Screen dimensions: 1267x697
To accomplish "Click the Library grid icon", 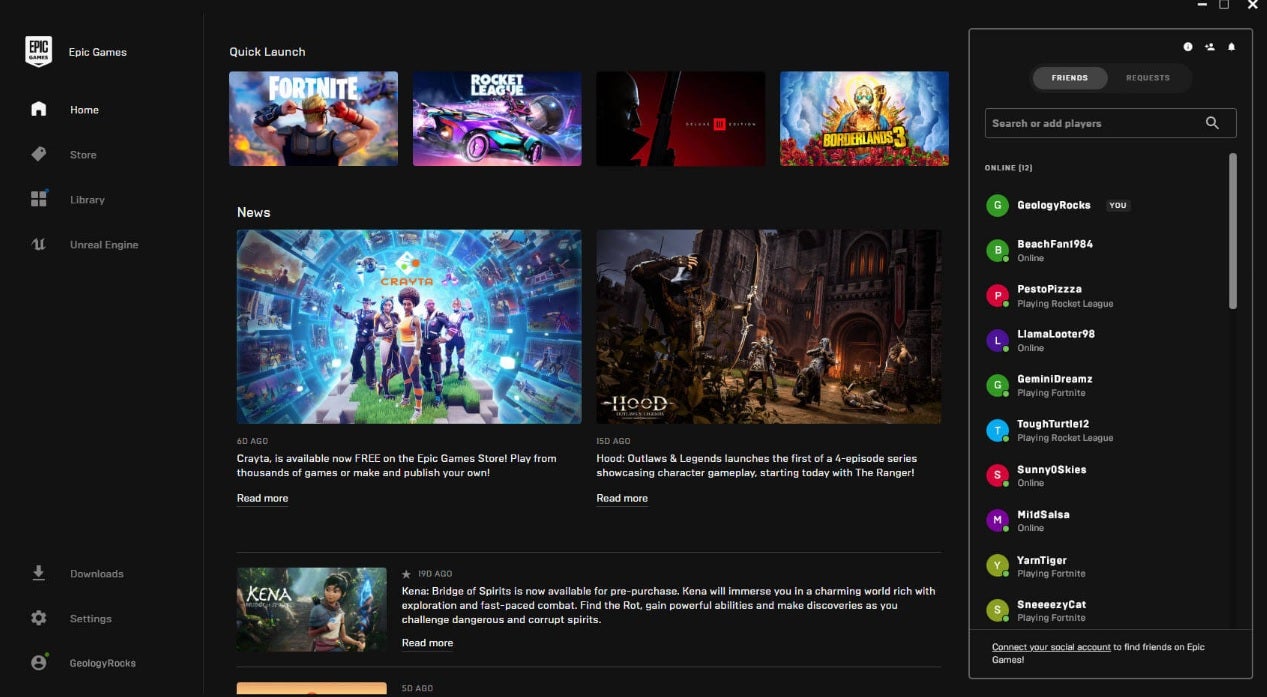I will pyautogui.click(x=38, y=199).
